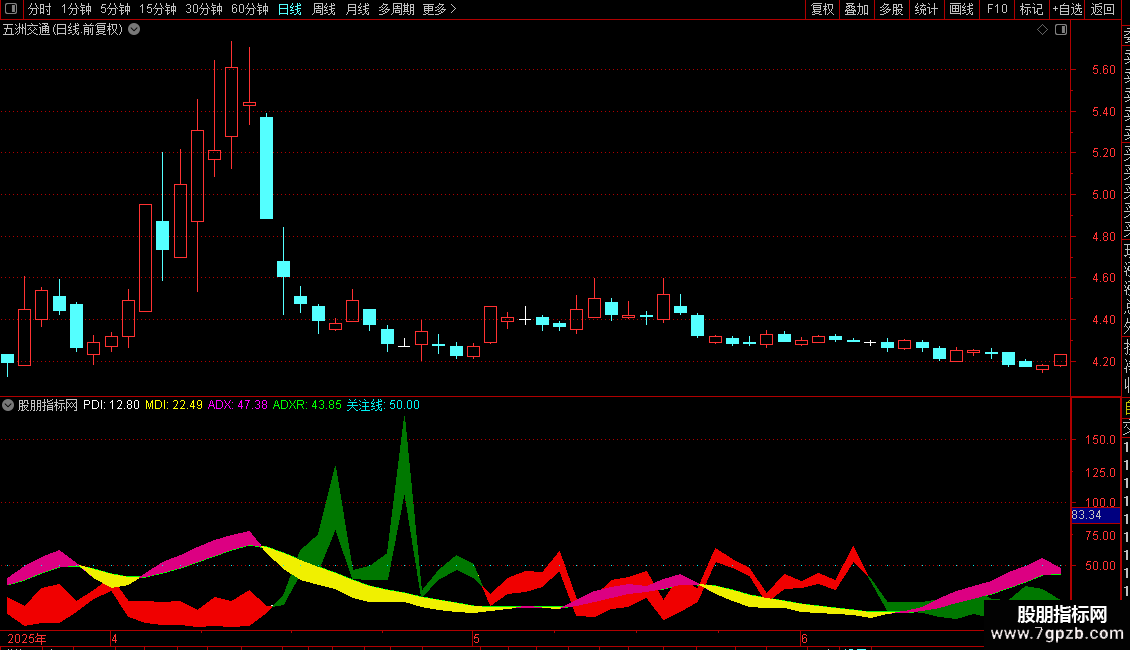Click the 五洲交通(日线.前复权) title
The width and height of the screenshot is (1130, 650).
[x=63, y=30]
